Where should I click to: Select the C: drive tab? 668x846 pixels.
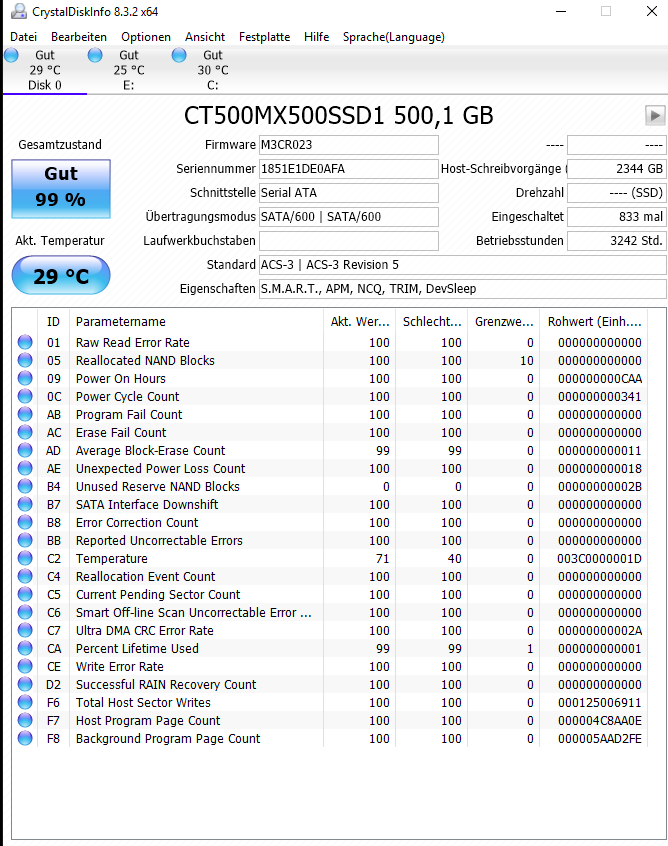point(213,70)
